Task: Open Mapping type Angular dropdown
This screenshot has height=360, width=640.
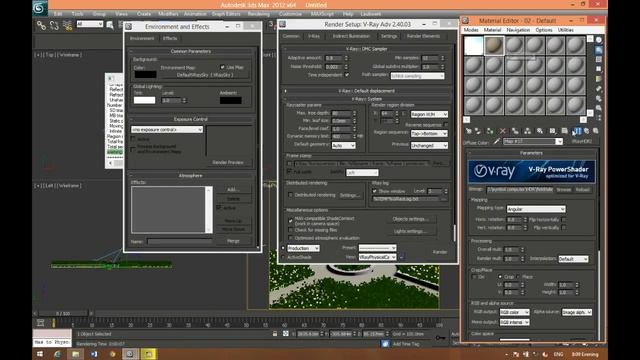Action: (x=536, y=209)
